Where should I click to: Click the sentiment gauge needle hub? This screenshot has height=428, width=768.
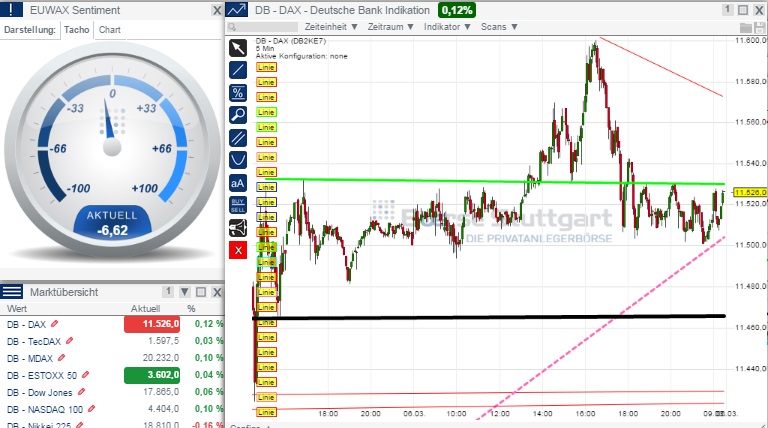(112, 147)
